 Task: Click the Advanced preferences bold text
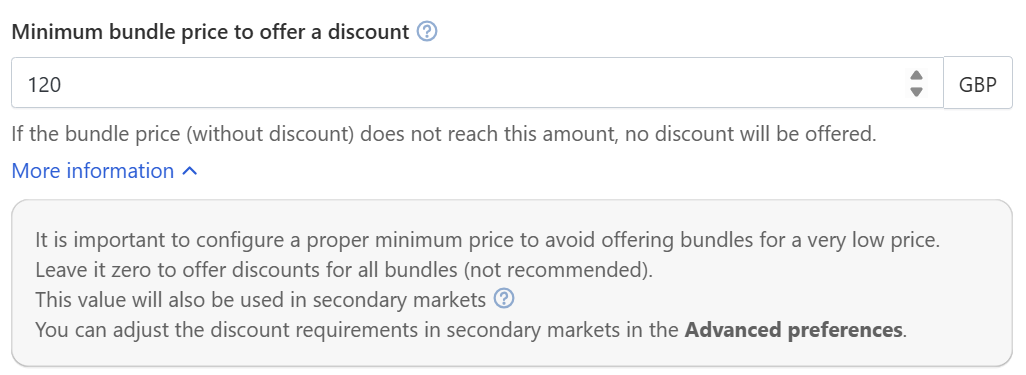tap(794, 330)
